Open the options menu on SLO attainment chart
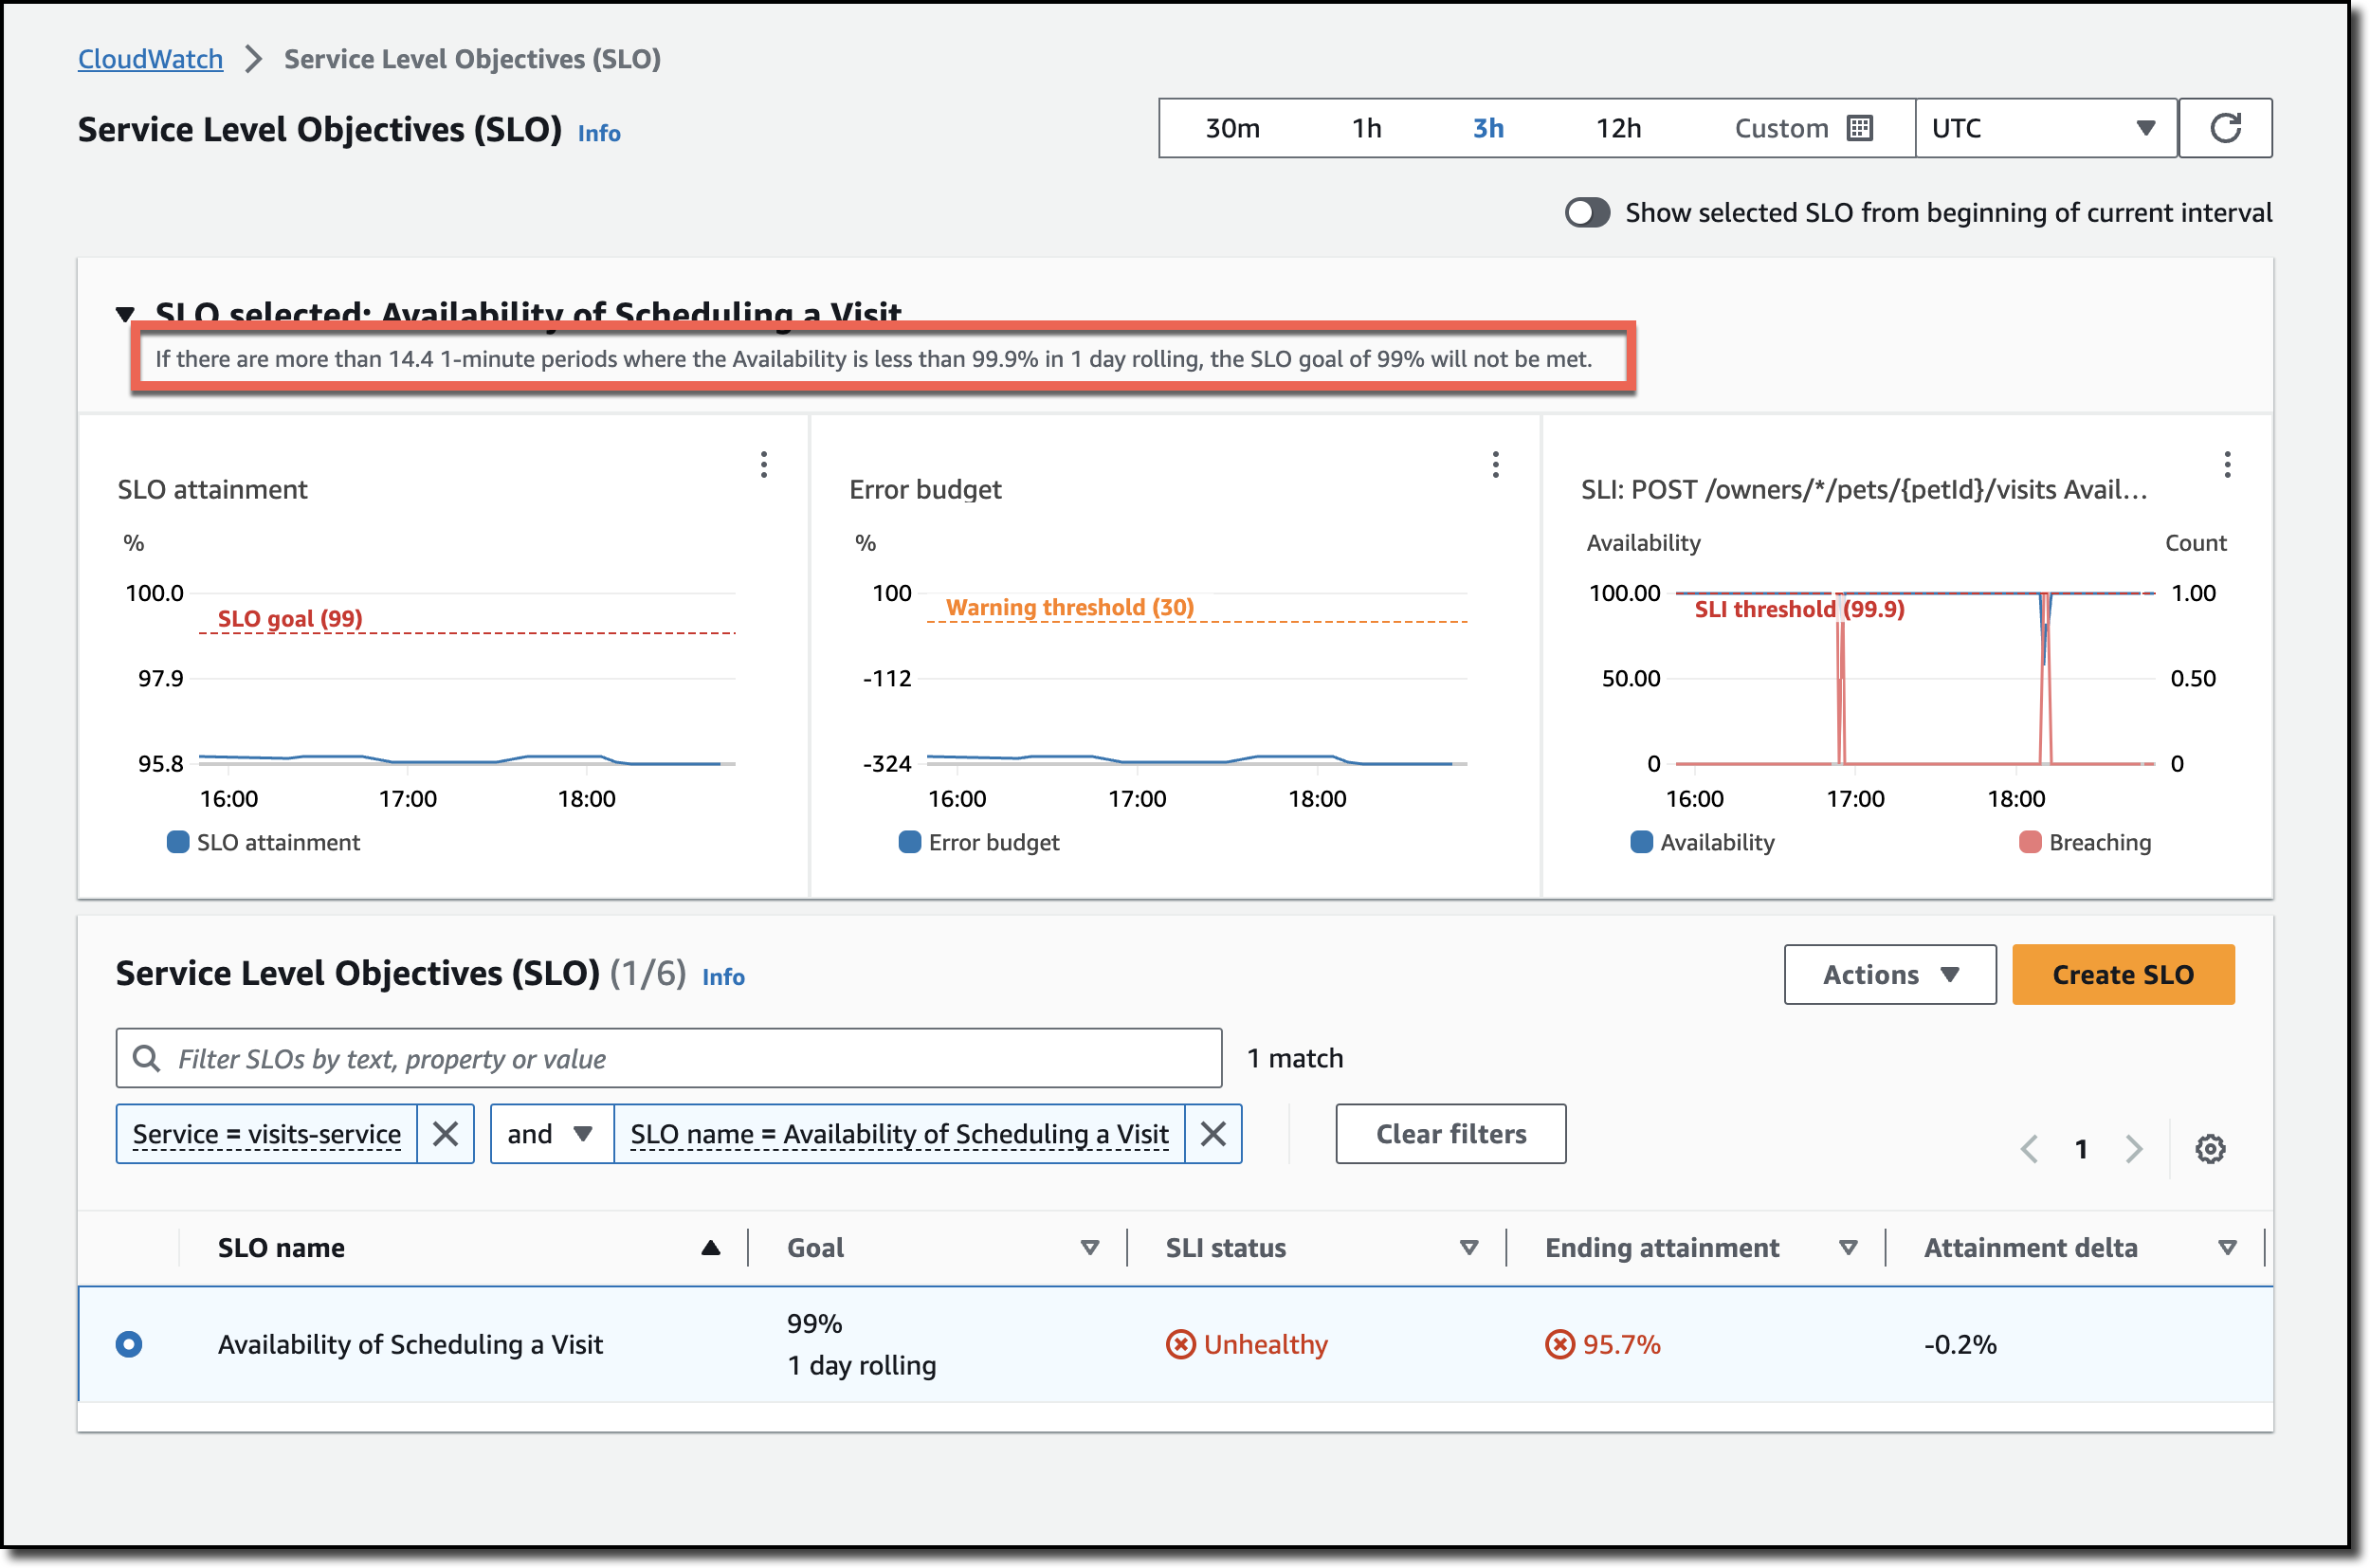2370x1568 pixels. tap(764, 464)
